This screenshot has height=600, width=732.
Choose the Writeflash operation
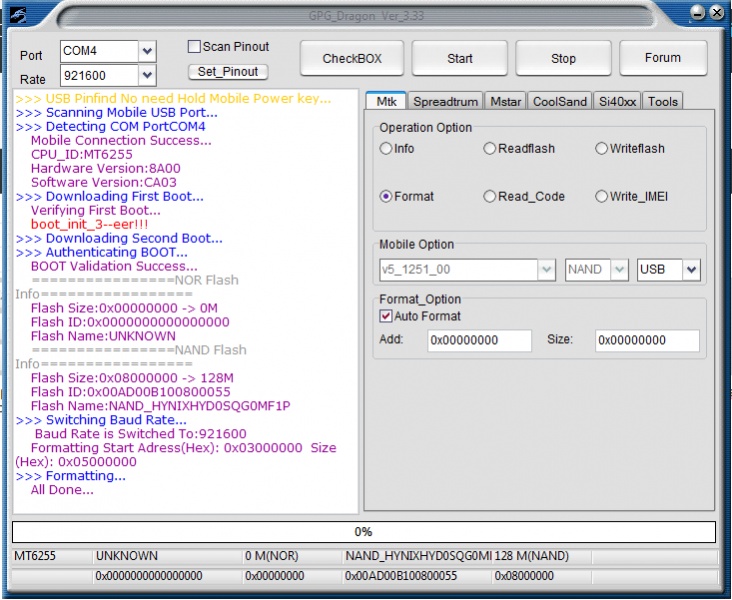tap(601, 148)
